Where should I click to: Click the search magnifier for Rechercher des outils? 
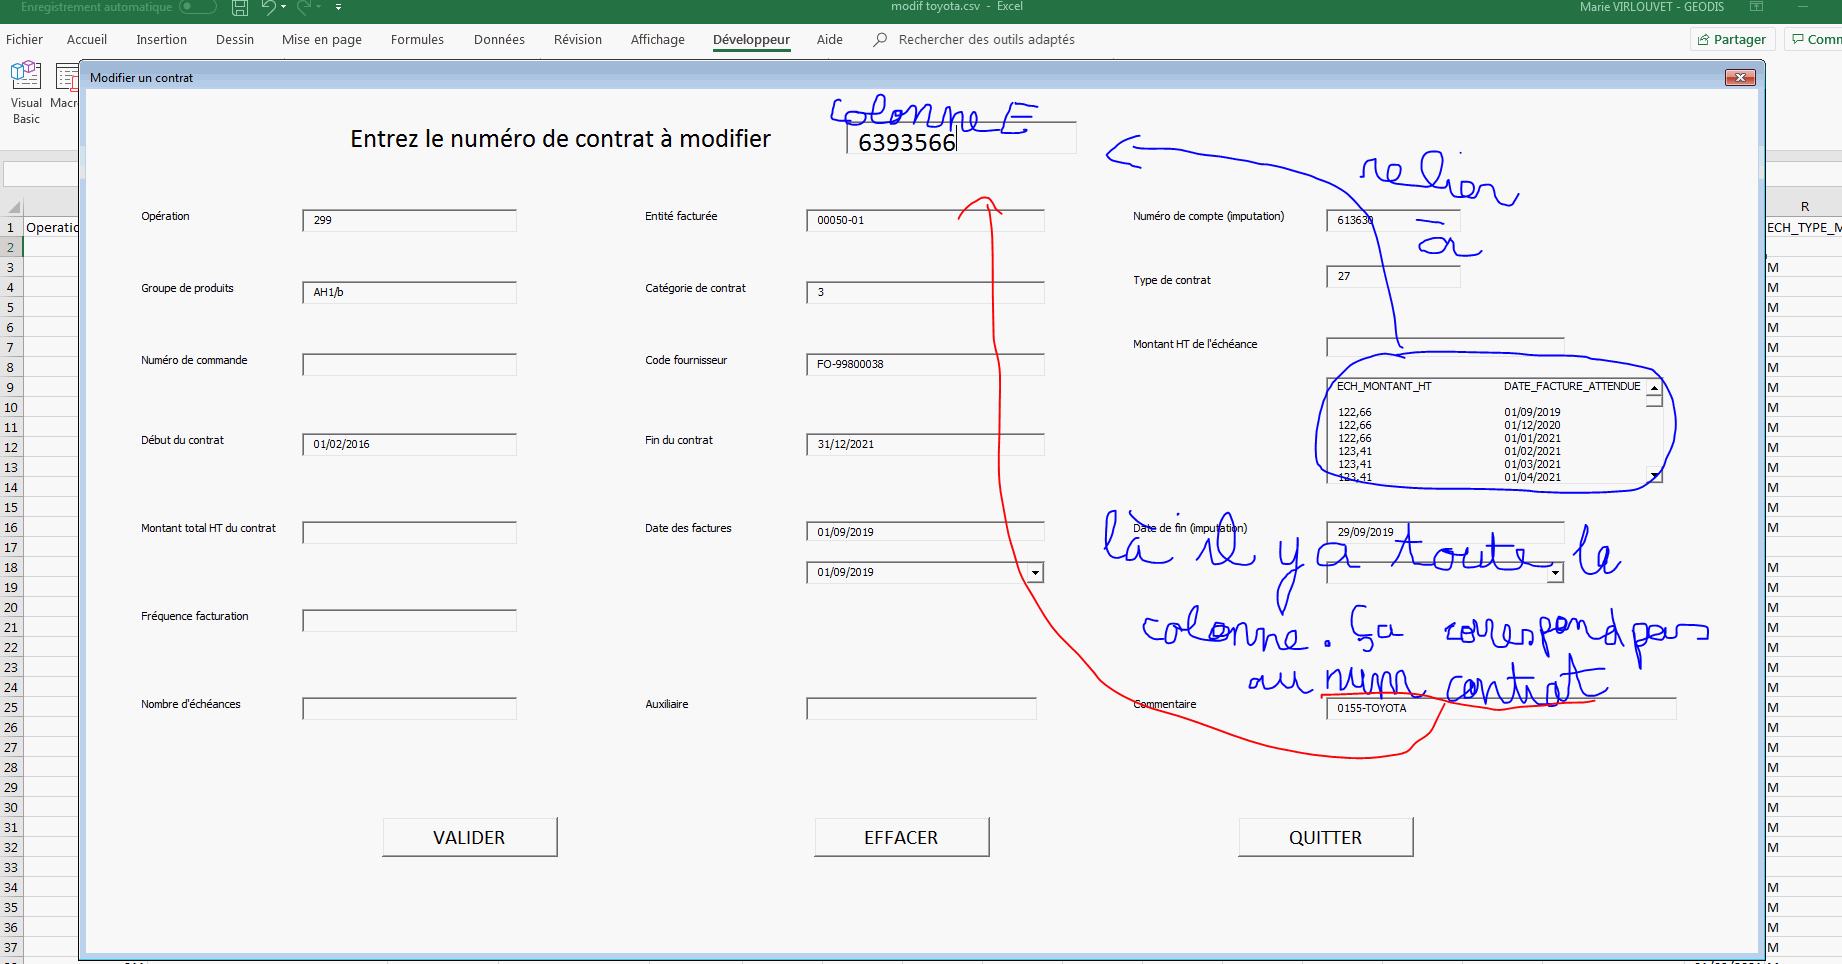coord(880,40)
